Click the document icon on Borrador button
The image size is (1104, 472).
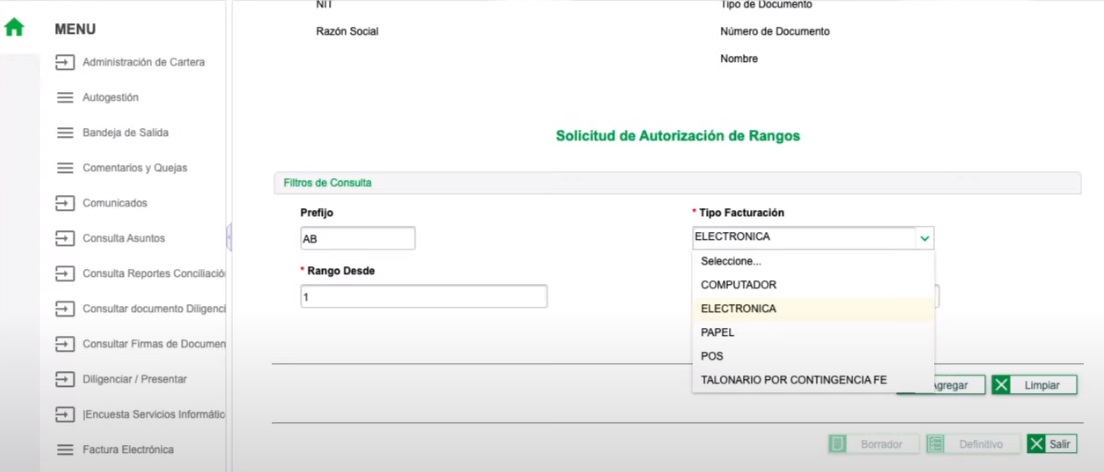pos(837,444)
